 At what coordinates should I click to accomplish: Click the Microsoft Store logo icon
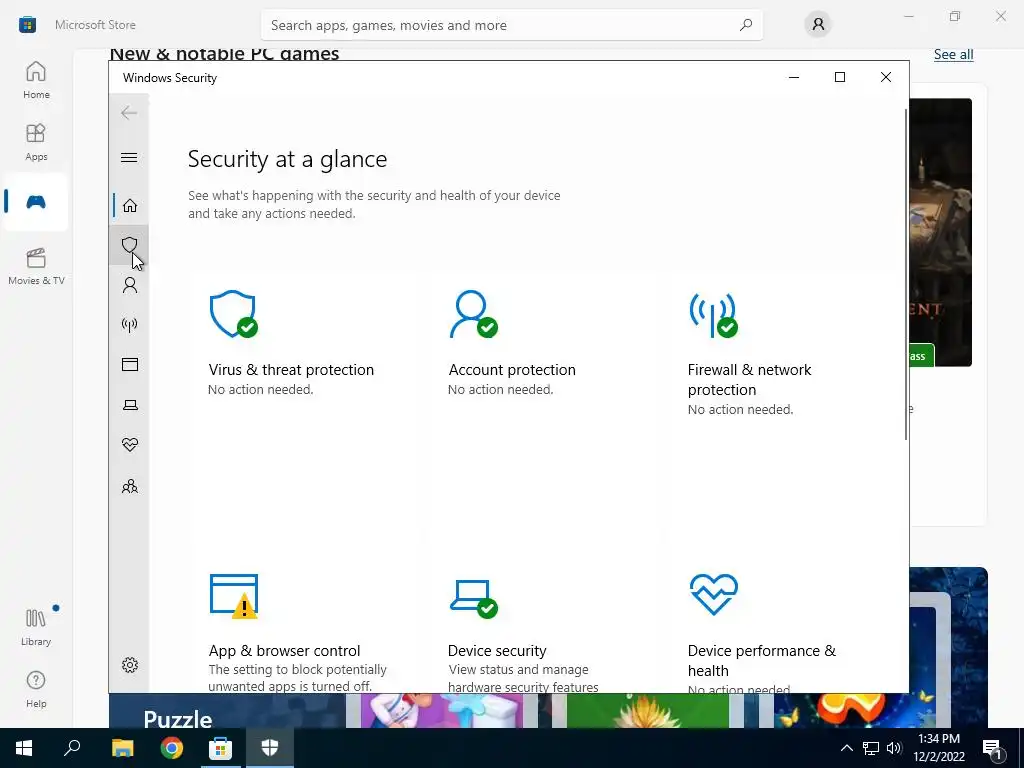click(27, 25)
